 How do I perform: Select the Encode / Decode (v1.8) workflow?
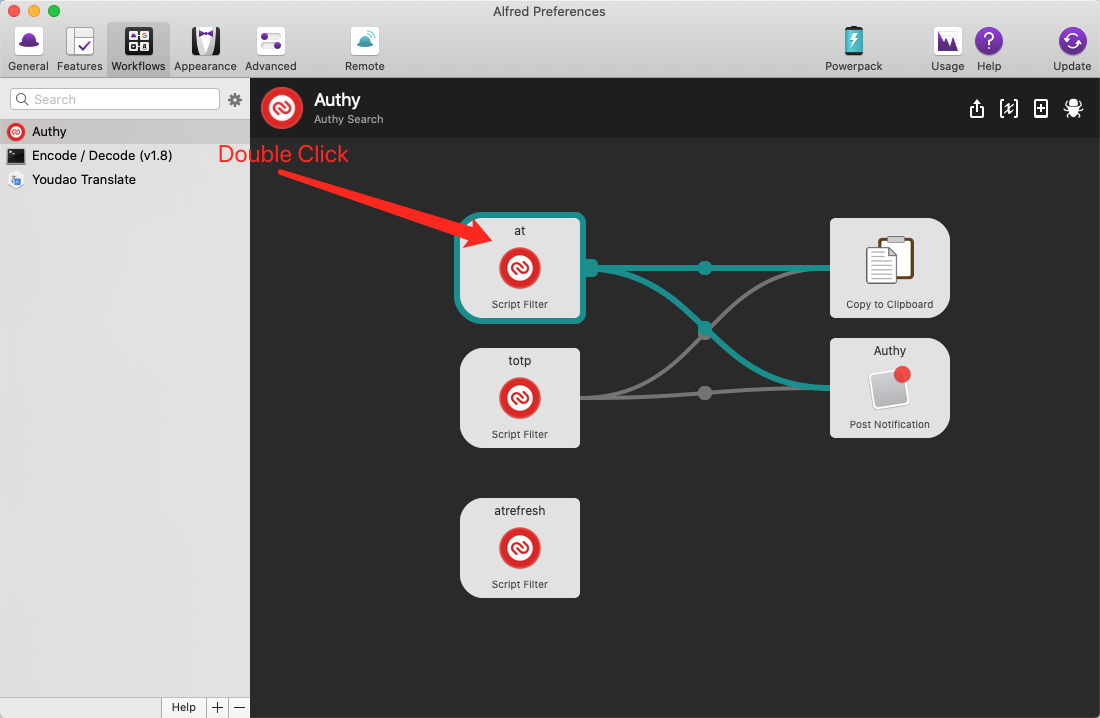pos(125,155)
